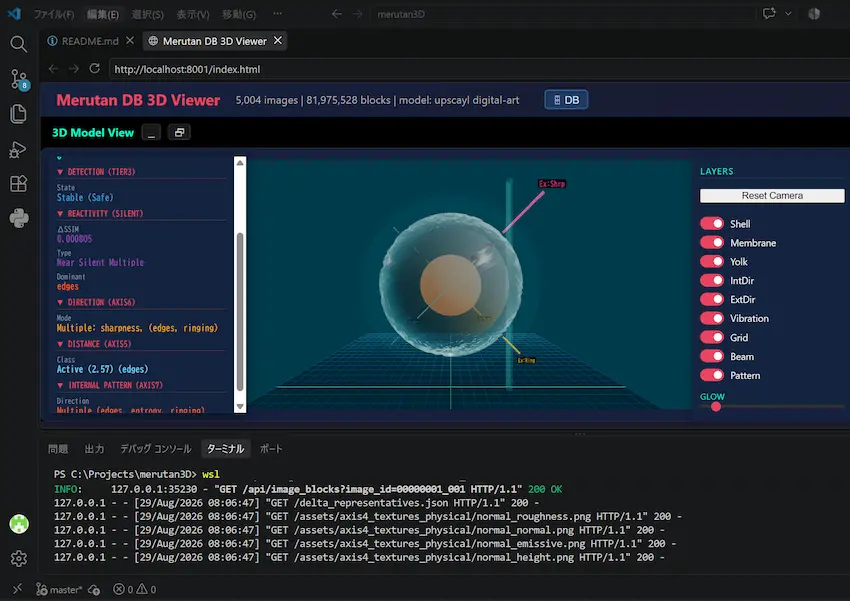Click the Ex:Ring label in 3D view
The image size is (850, 601).
click(526, 360)
